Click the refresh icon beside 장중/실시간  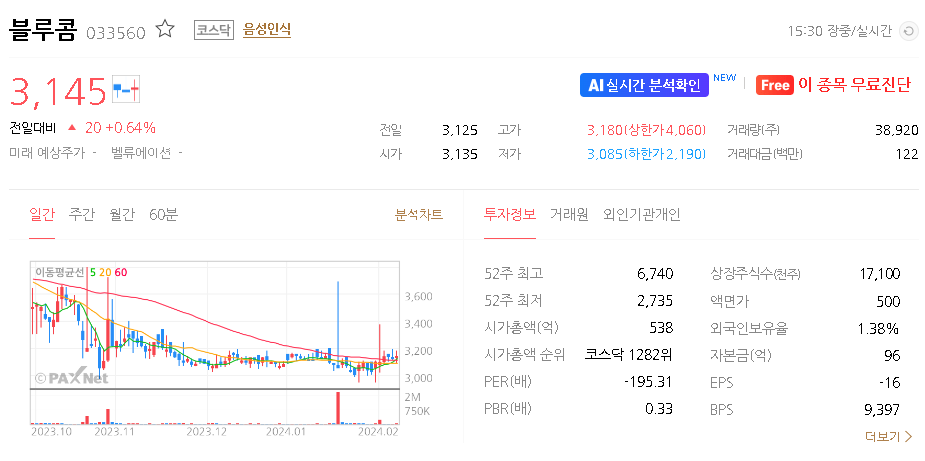tap(908, 31)
